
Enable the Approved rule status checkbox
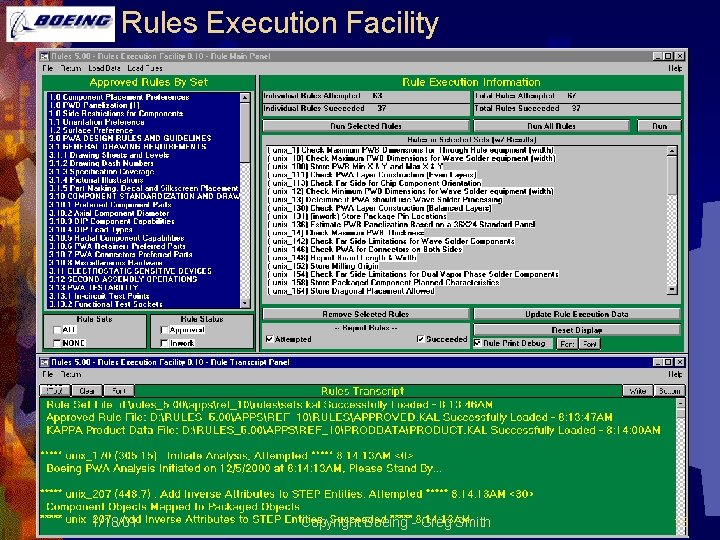[x=164, y=330]
